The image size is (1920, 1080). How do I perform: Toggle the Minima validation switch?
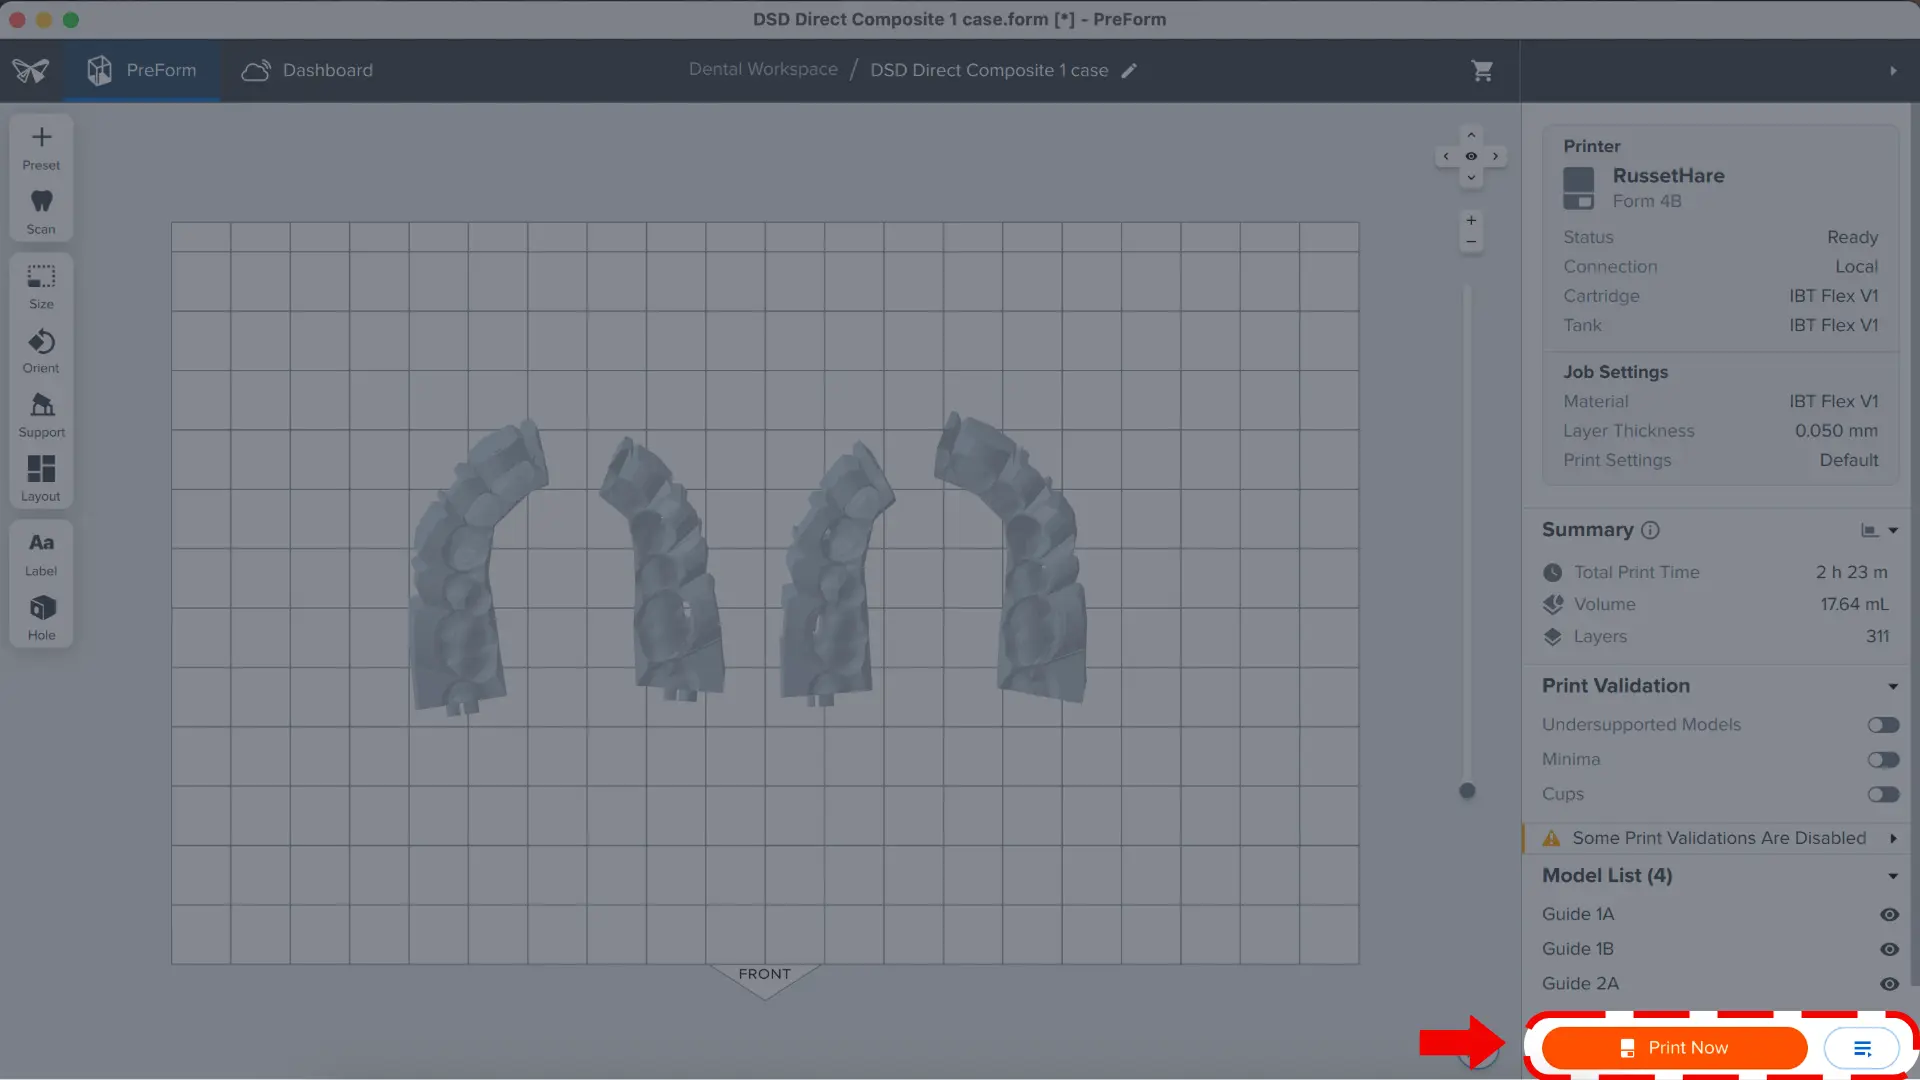tap(1883, 759)
